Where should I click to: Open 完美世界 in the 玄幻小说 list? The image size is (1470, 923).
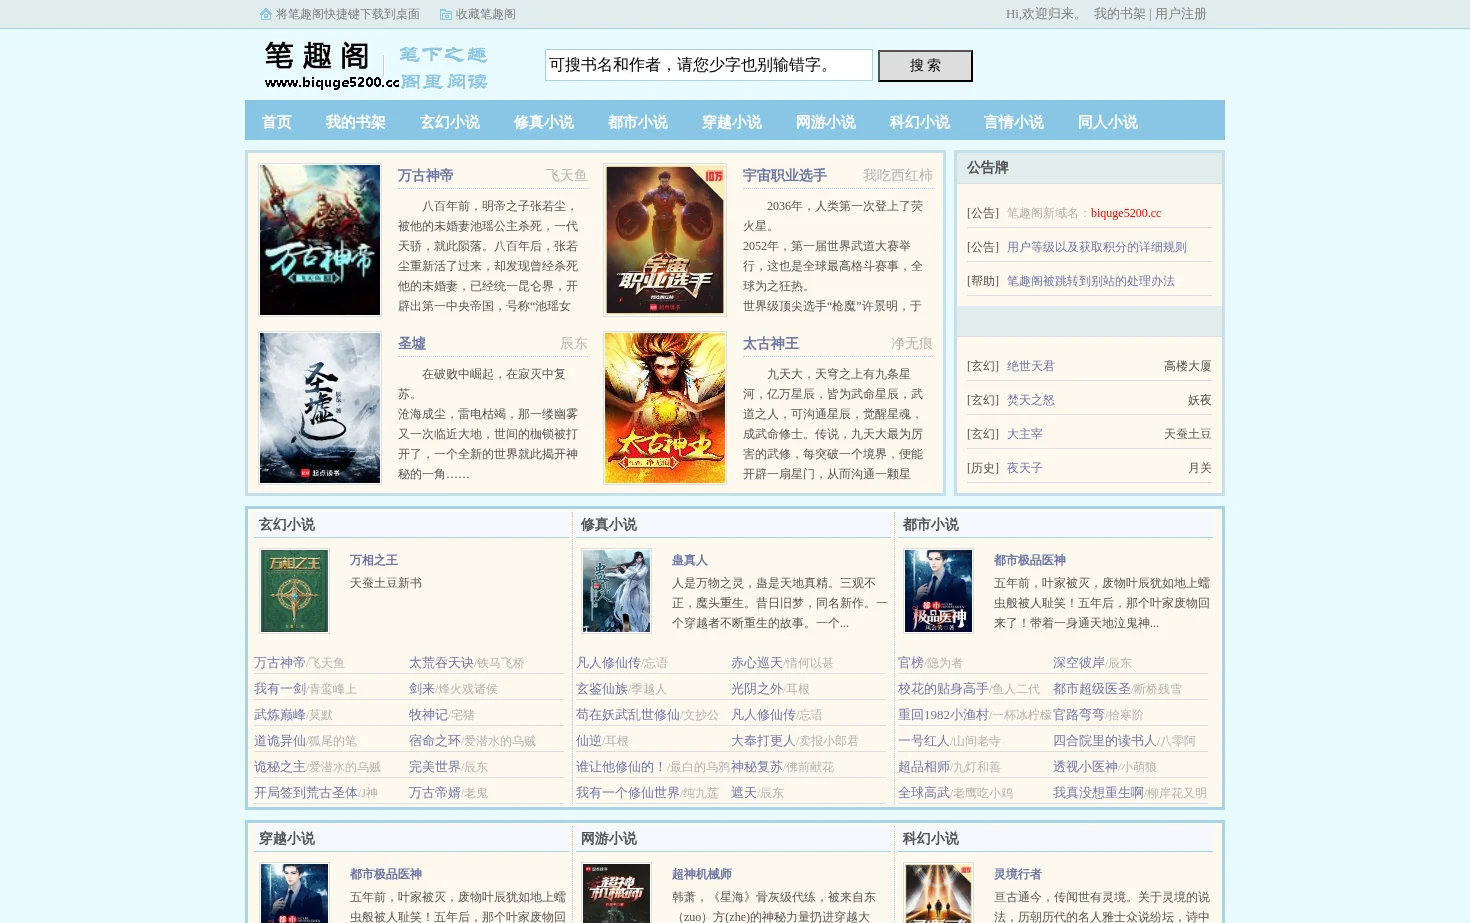pyautogui.click(x=435, y=767)
